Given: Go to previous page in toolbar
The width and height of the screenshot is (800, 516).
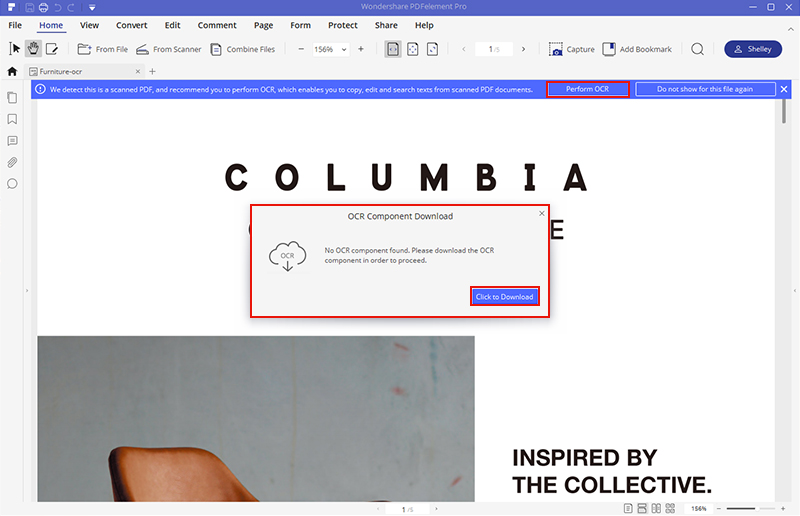Looking at the screenshot, I should (x=464, y=49).
